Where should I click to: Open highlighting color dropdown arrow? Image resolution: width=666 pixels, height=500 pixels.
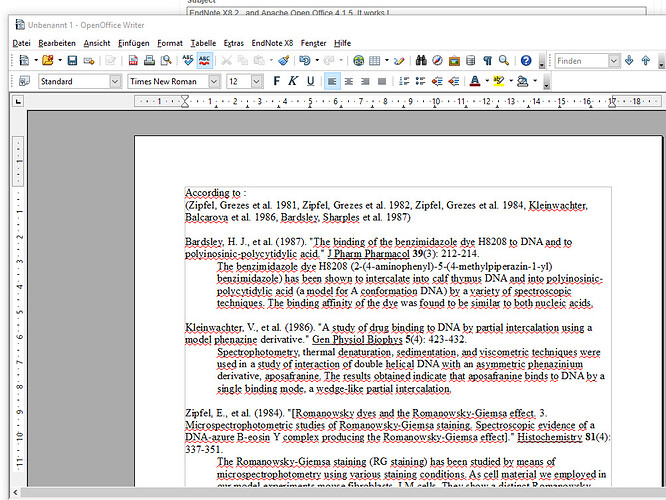coord(511,81)
